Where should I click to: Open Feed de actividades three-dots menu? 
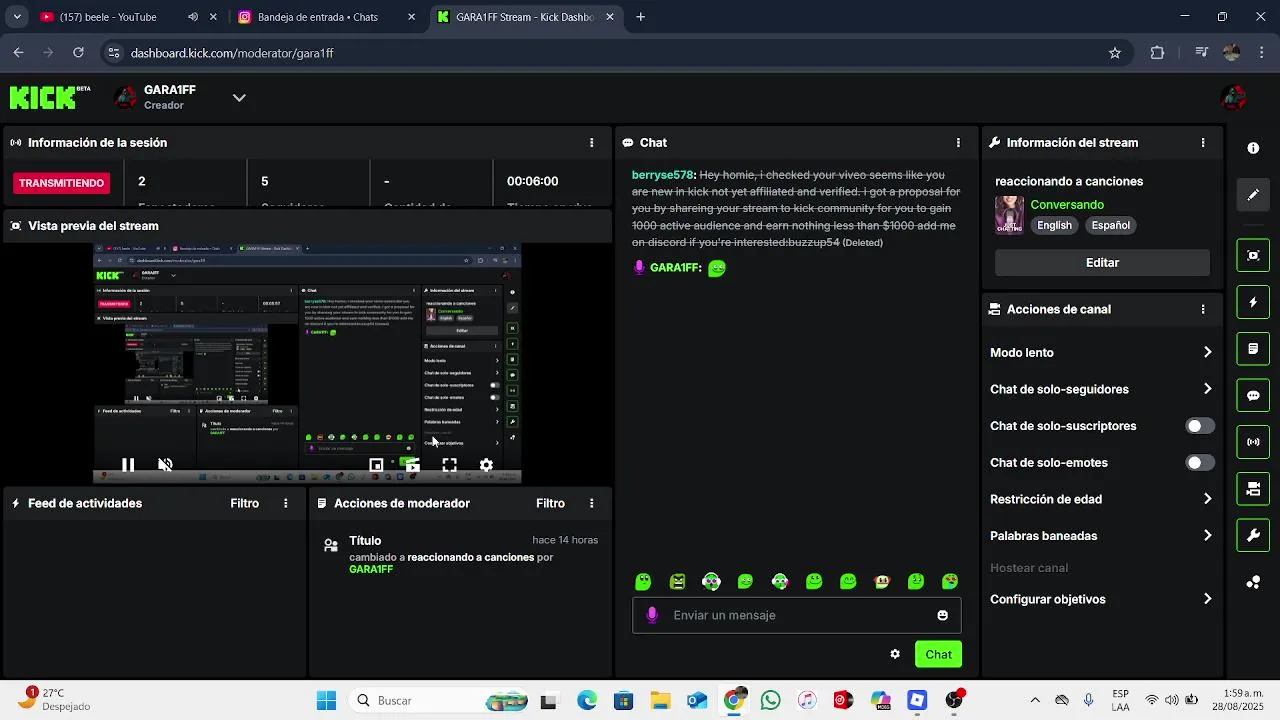[x=286, y=503]
